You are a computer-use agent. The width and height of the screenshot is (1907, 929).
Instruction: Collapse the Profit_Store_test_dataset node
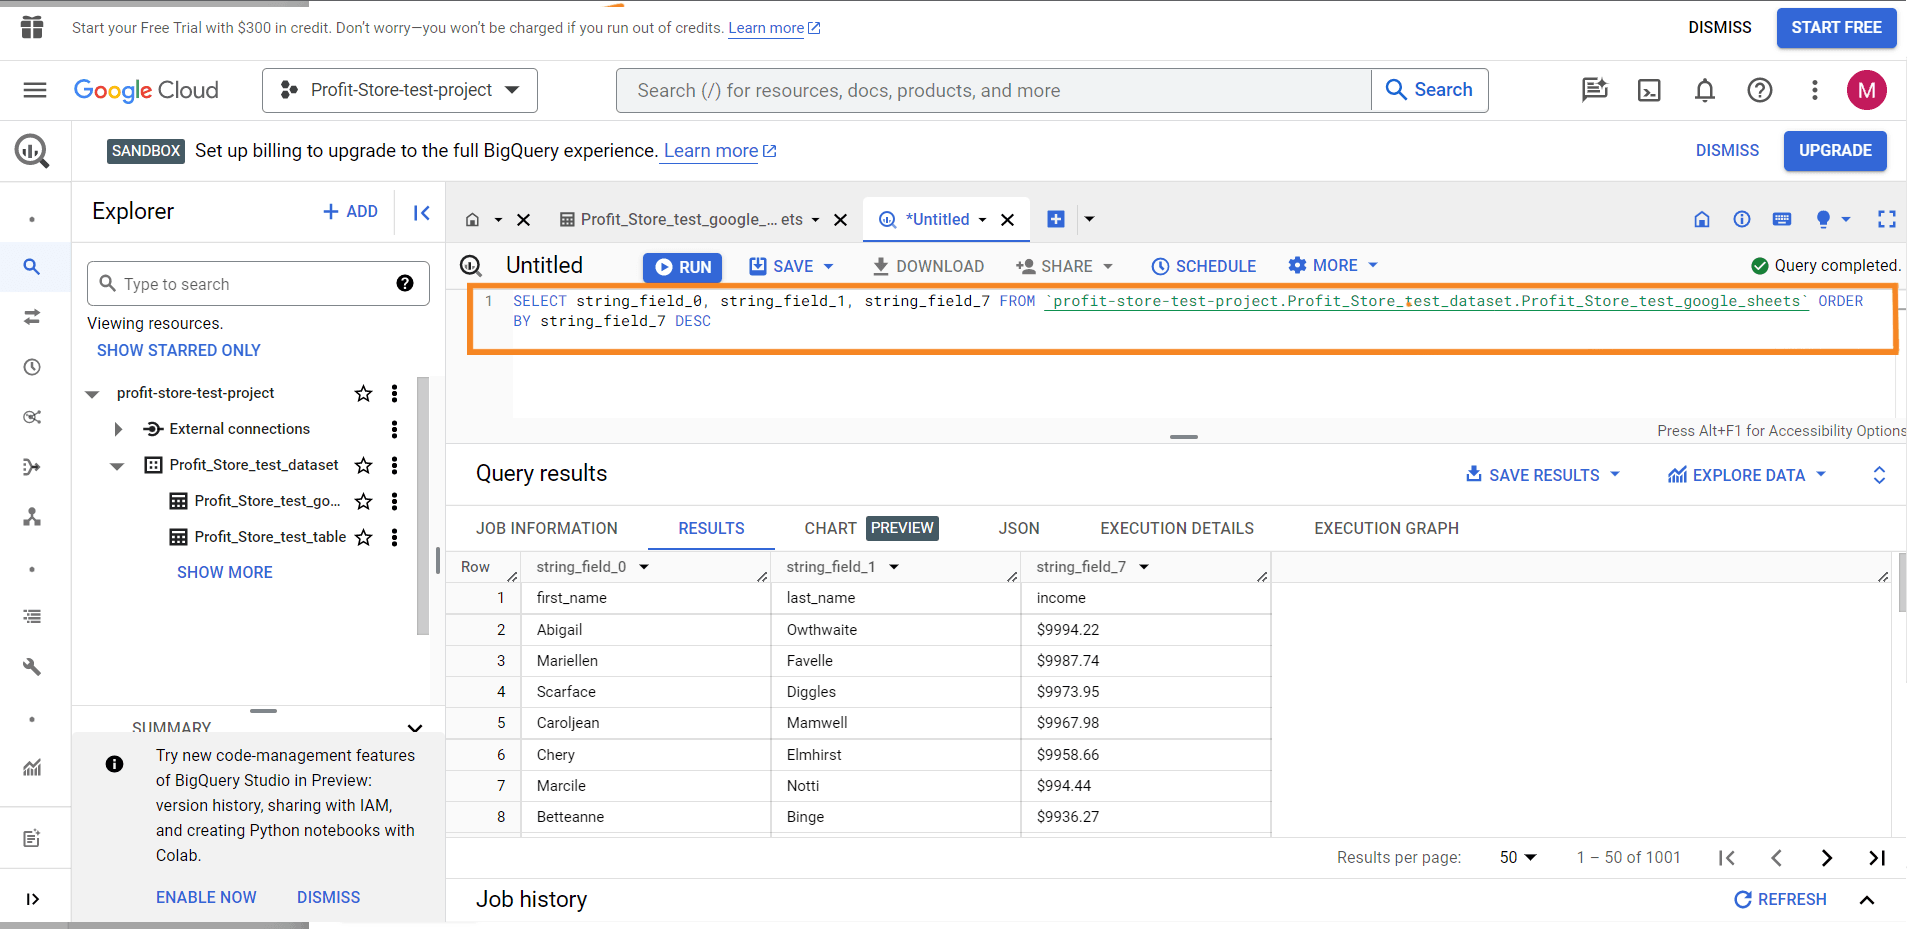pos(118,466)
